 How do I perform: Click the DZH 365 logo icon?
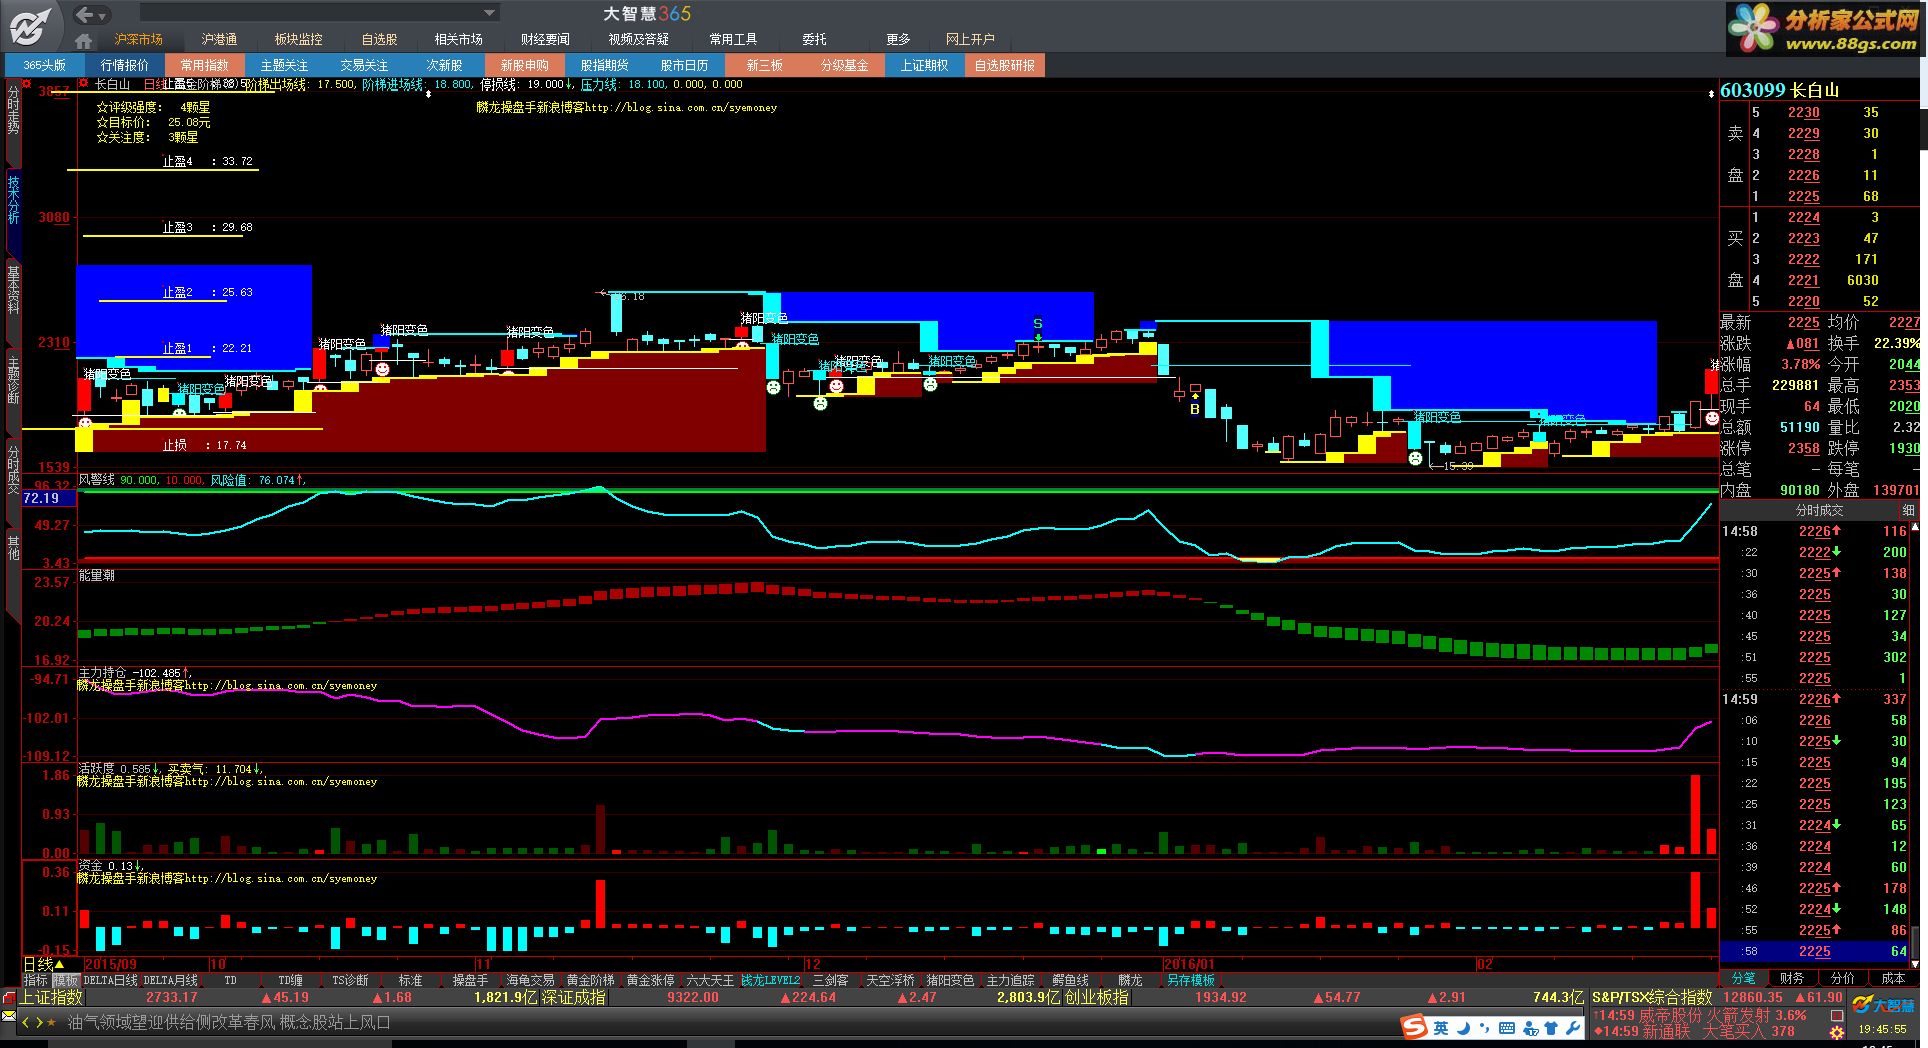31,25
